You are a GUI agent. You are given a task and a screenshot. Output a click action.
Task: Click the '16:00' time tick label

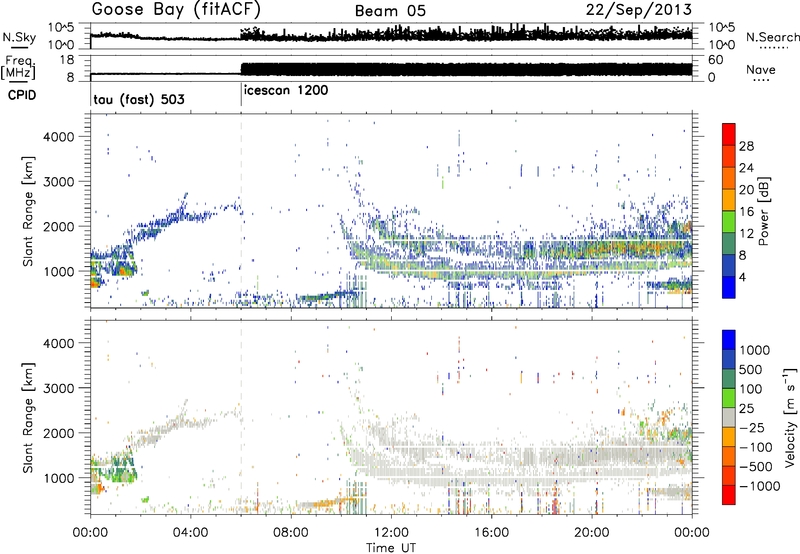click(x=491, y=533)
